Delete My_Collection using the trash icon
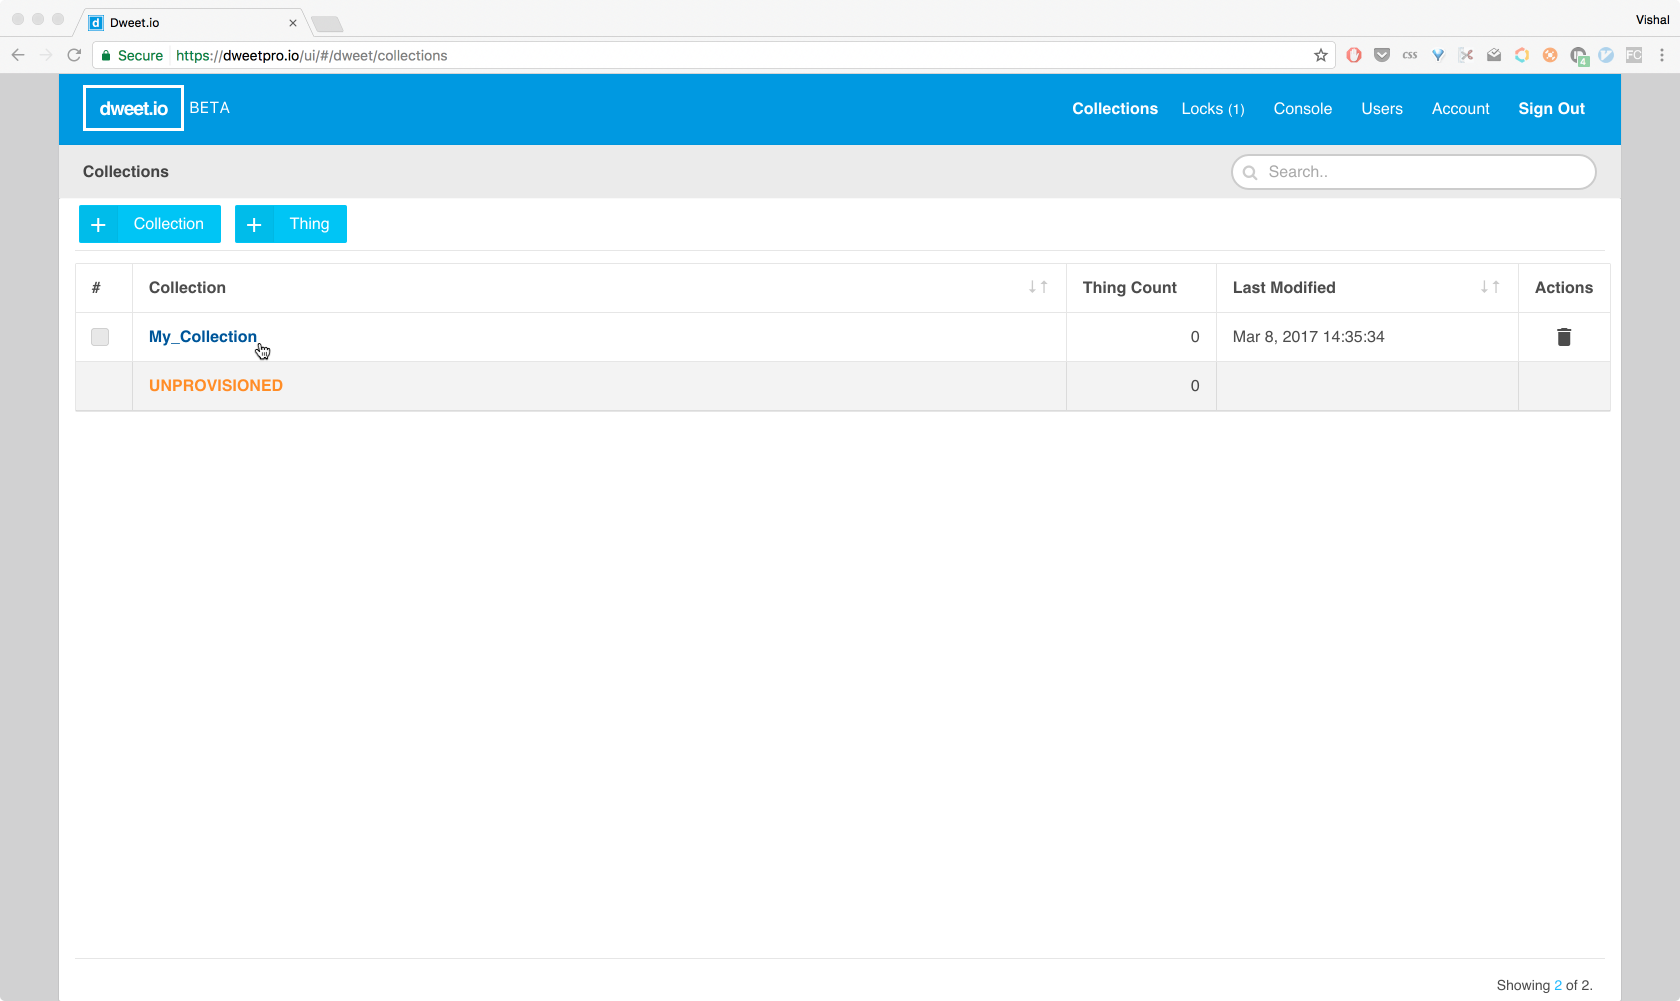 point(1564,337)
